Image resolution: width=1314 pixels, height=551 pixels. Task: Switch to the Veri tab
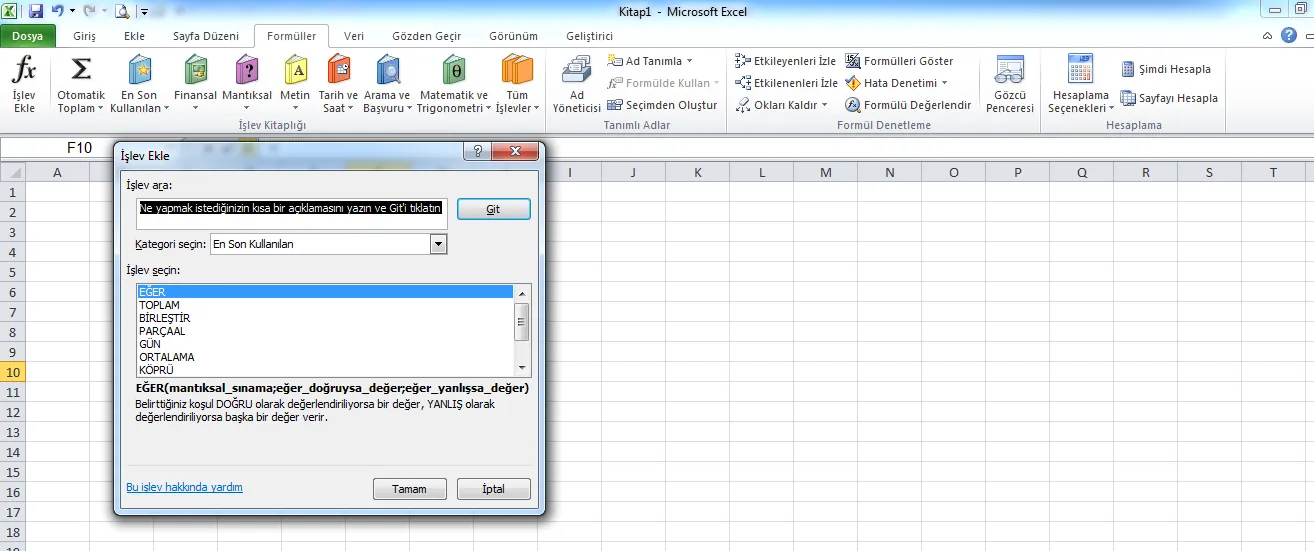354,36
